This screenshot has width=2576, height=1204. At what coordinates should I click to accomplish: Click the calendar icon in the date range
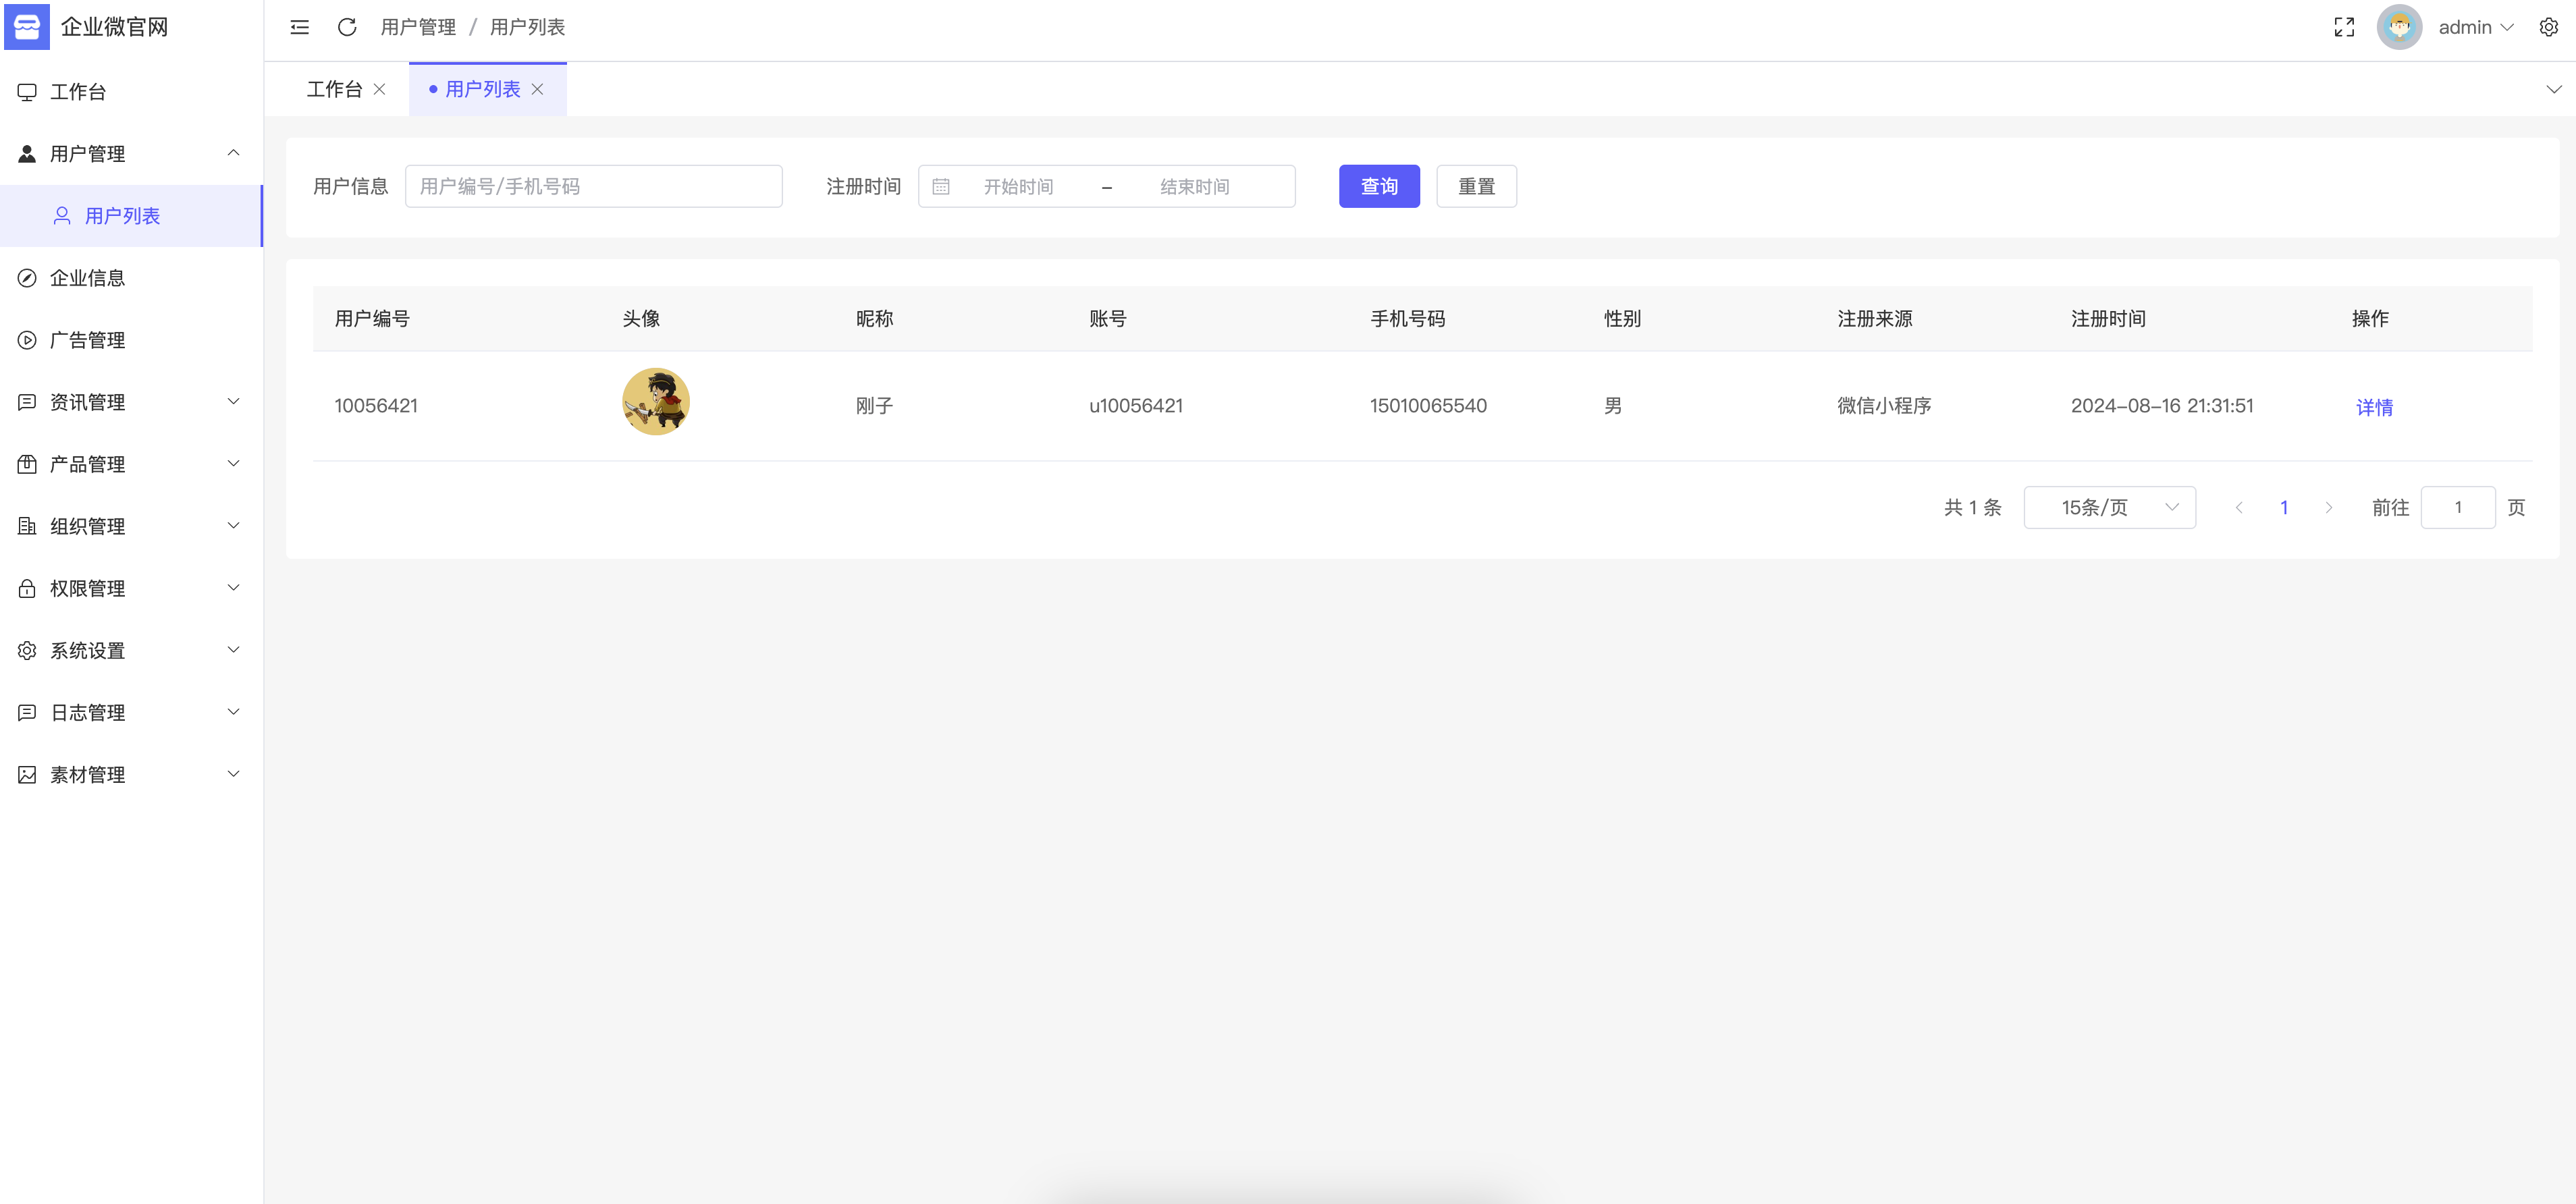click(941, 187)
